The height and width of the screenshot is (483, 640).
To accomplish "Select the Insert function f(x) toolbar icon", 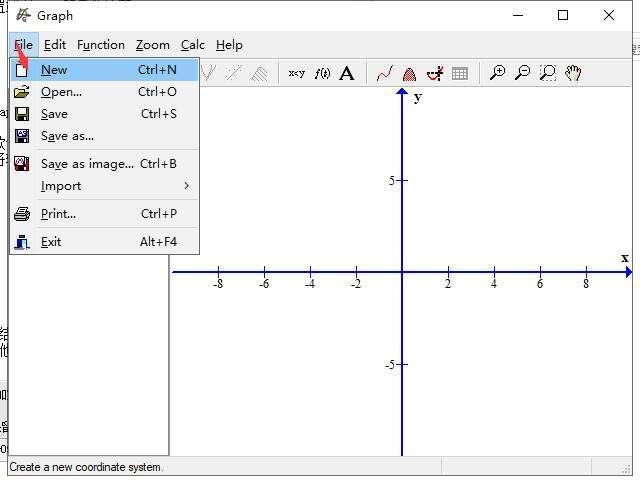I will 322,73.
